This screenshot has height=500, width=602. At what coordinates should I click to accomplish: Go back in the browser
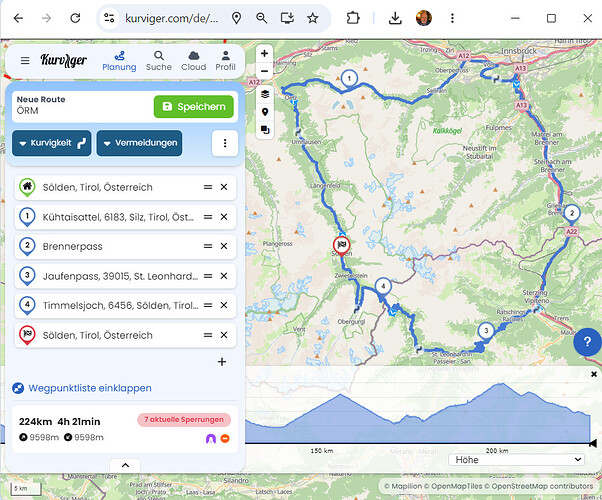(x=18, y=18)
